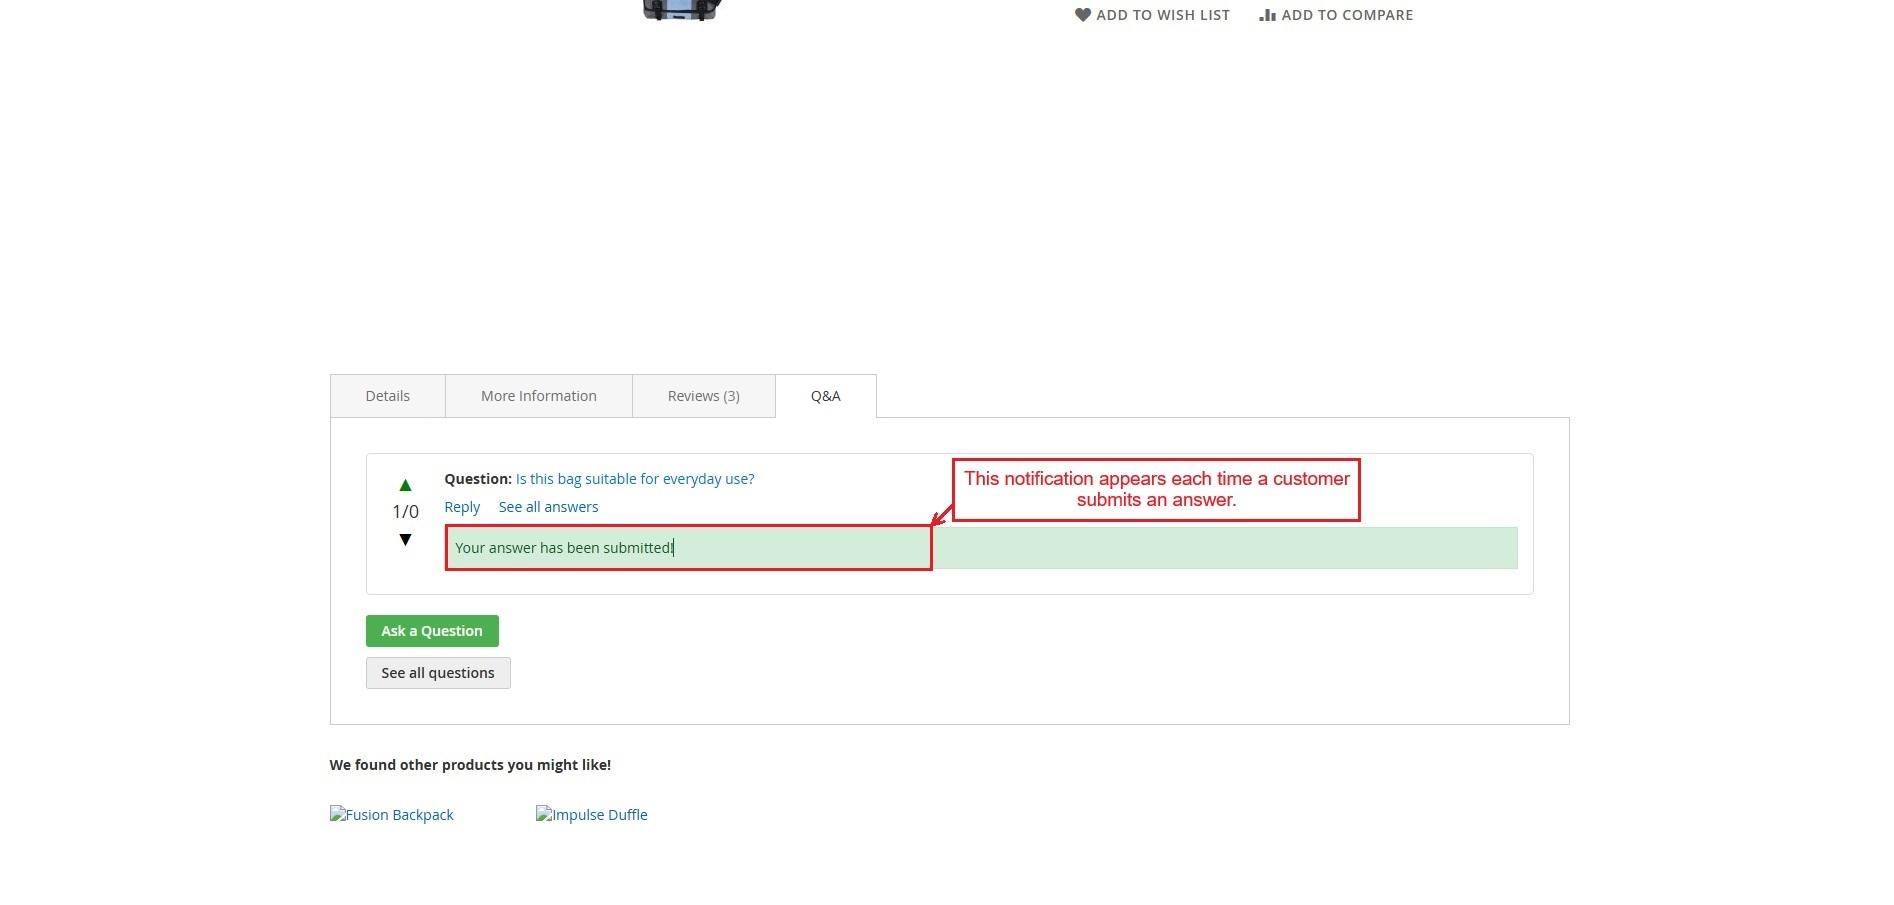Screen dimensions: 1894x905
Task: Click the Fusion Backpack product image
Action: tap(391, 815)
